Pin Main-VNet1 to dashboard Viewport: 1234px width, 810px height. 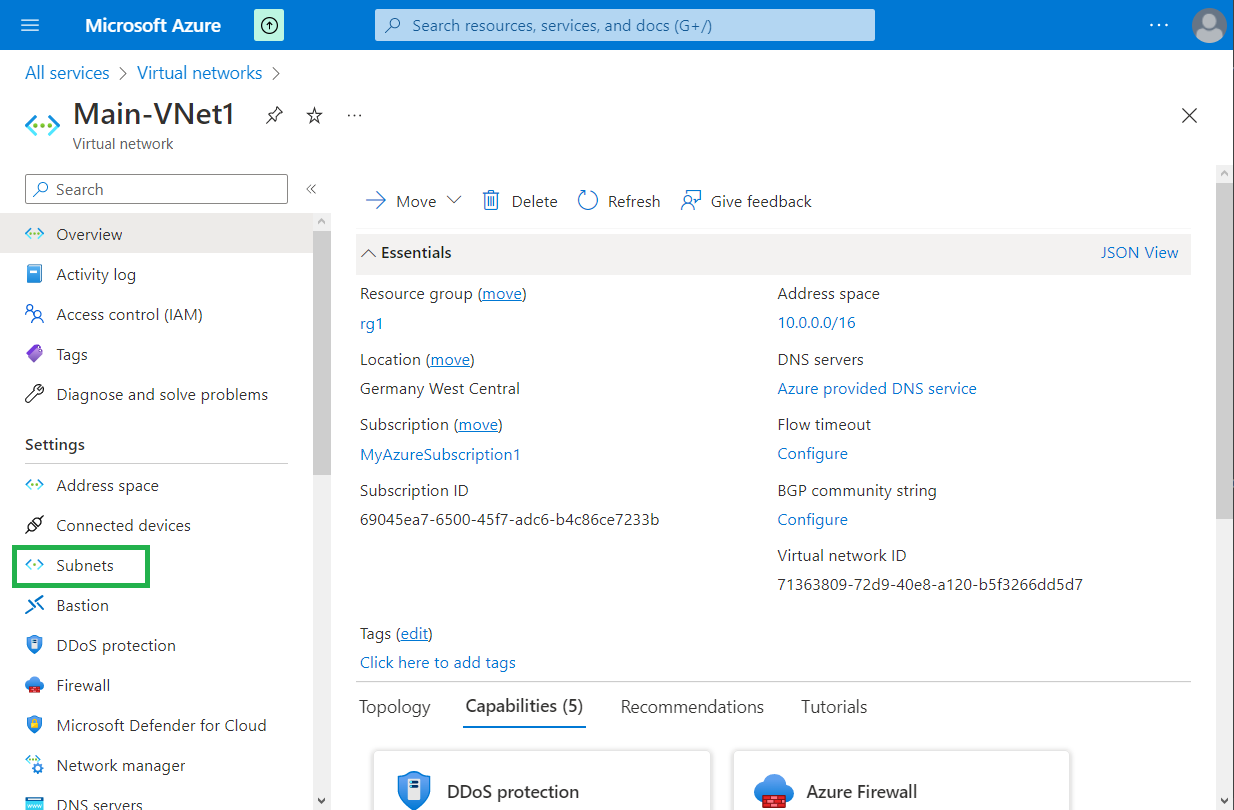click(274, 116)
